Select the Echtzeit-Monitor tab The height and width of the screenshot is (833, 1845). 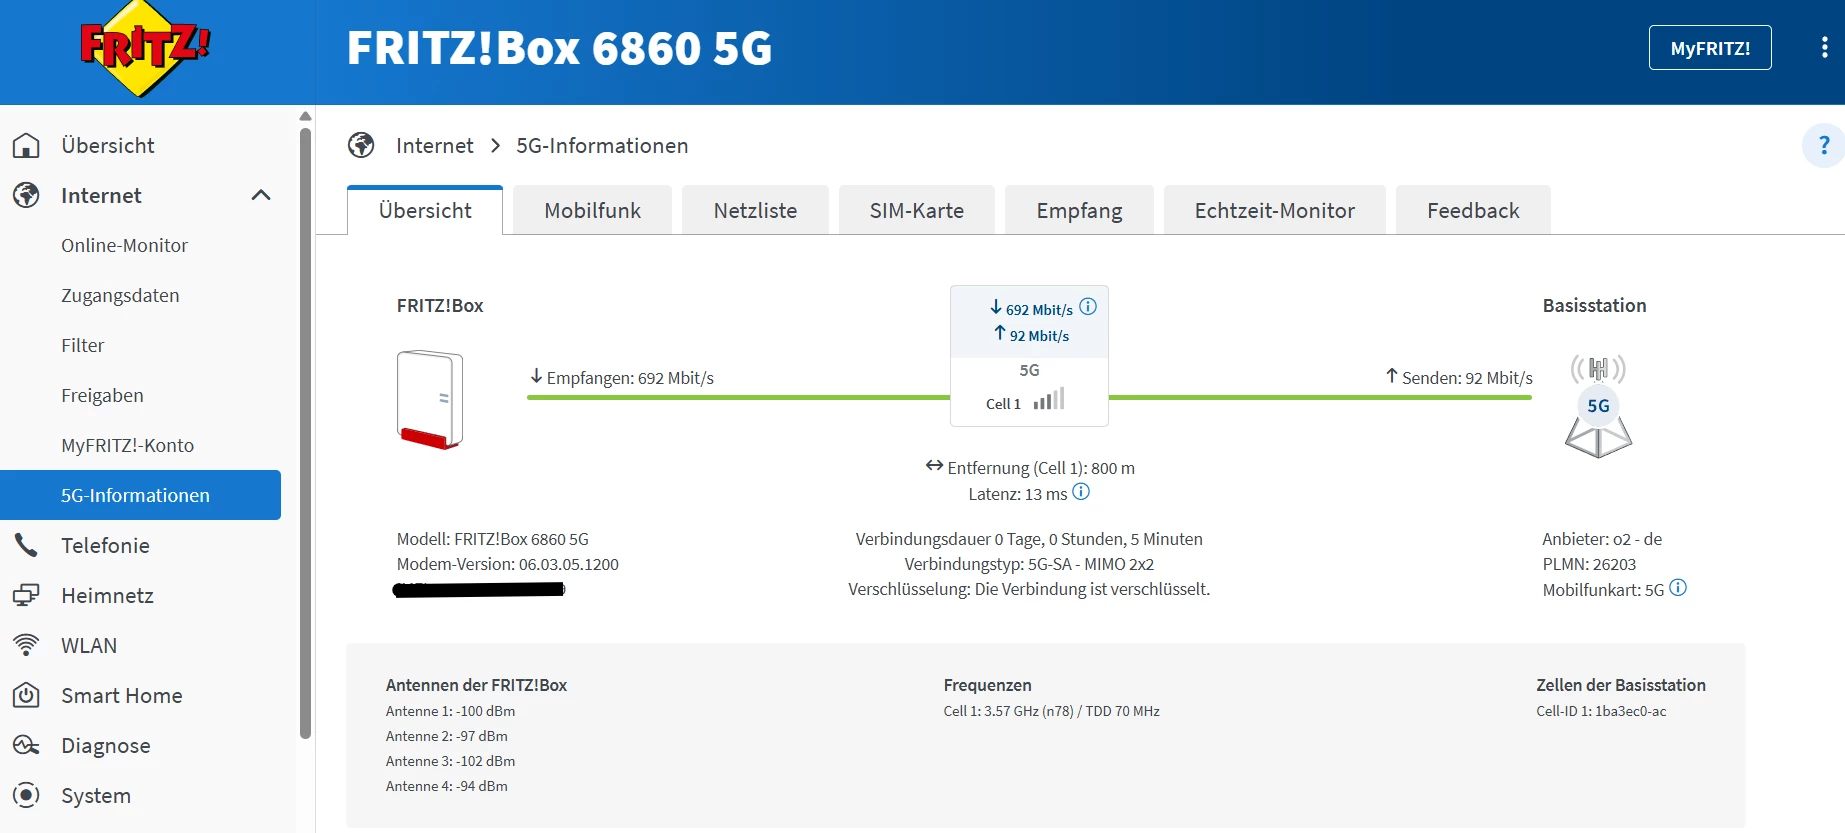(x=1275, y=210)
